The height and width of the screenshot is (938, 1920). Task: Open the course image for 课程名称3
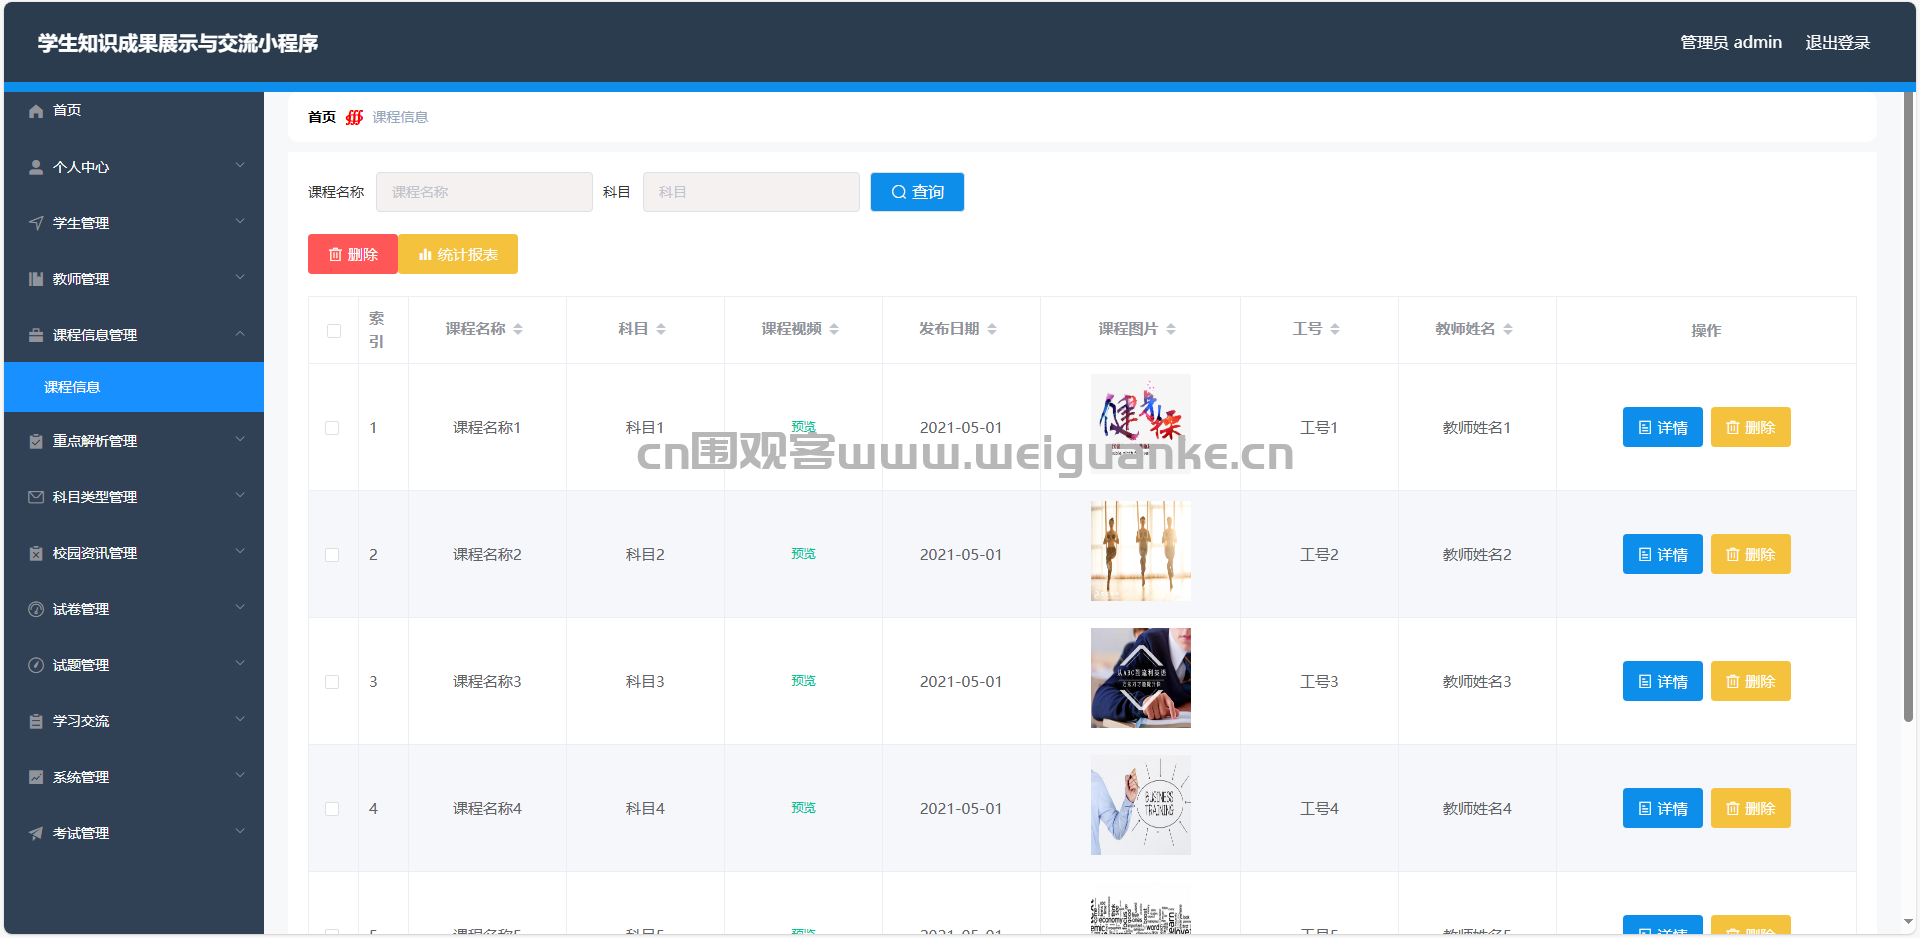click(1141, 678)
